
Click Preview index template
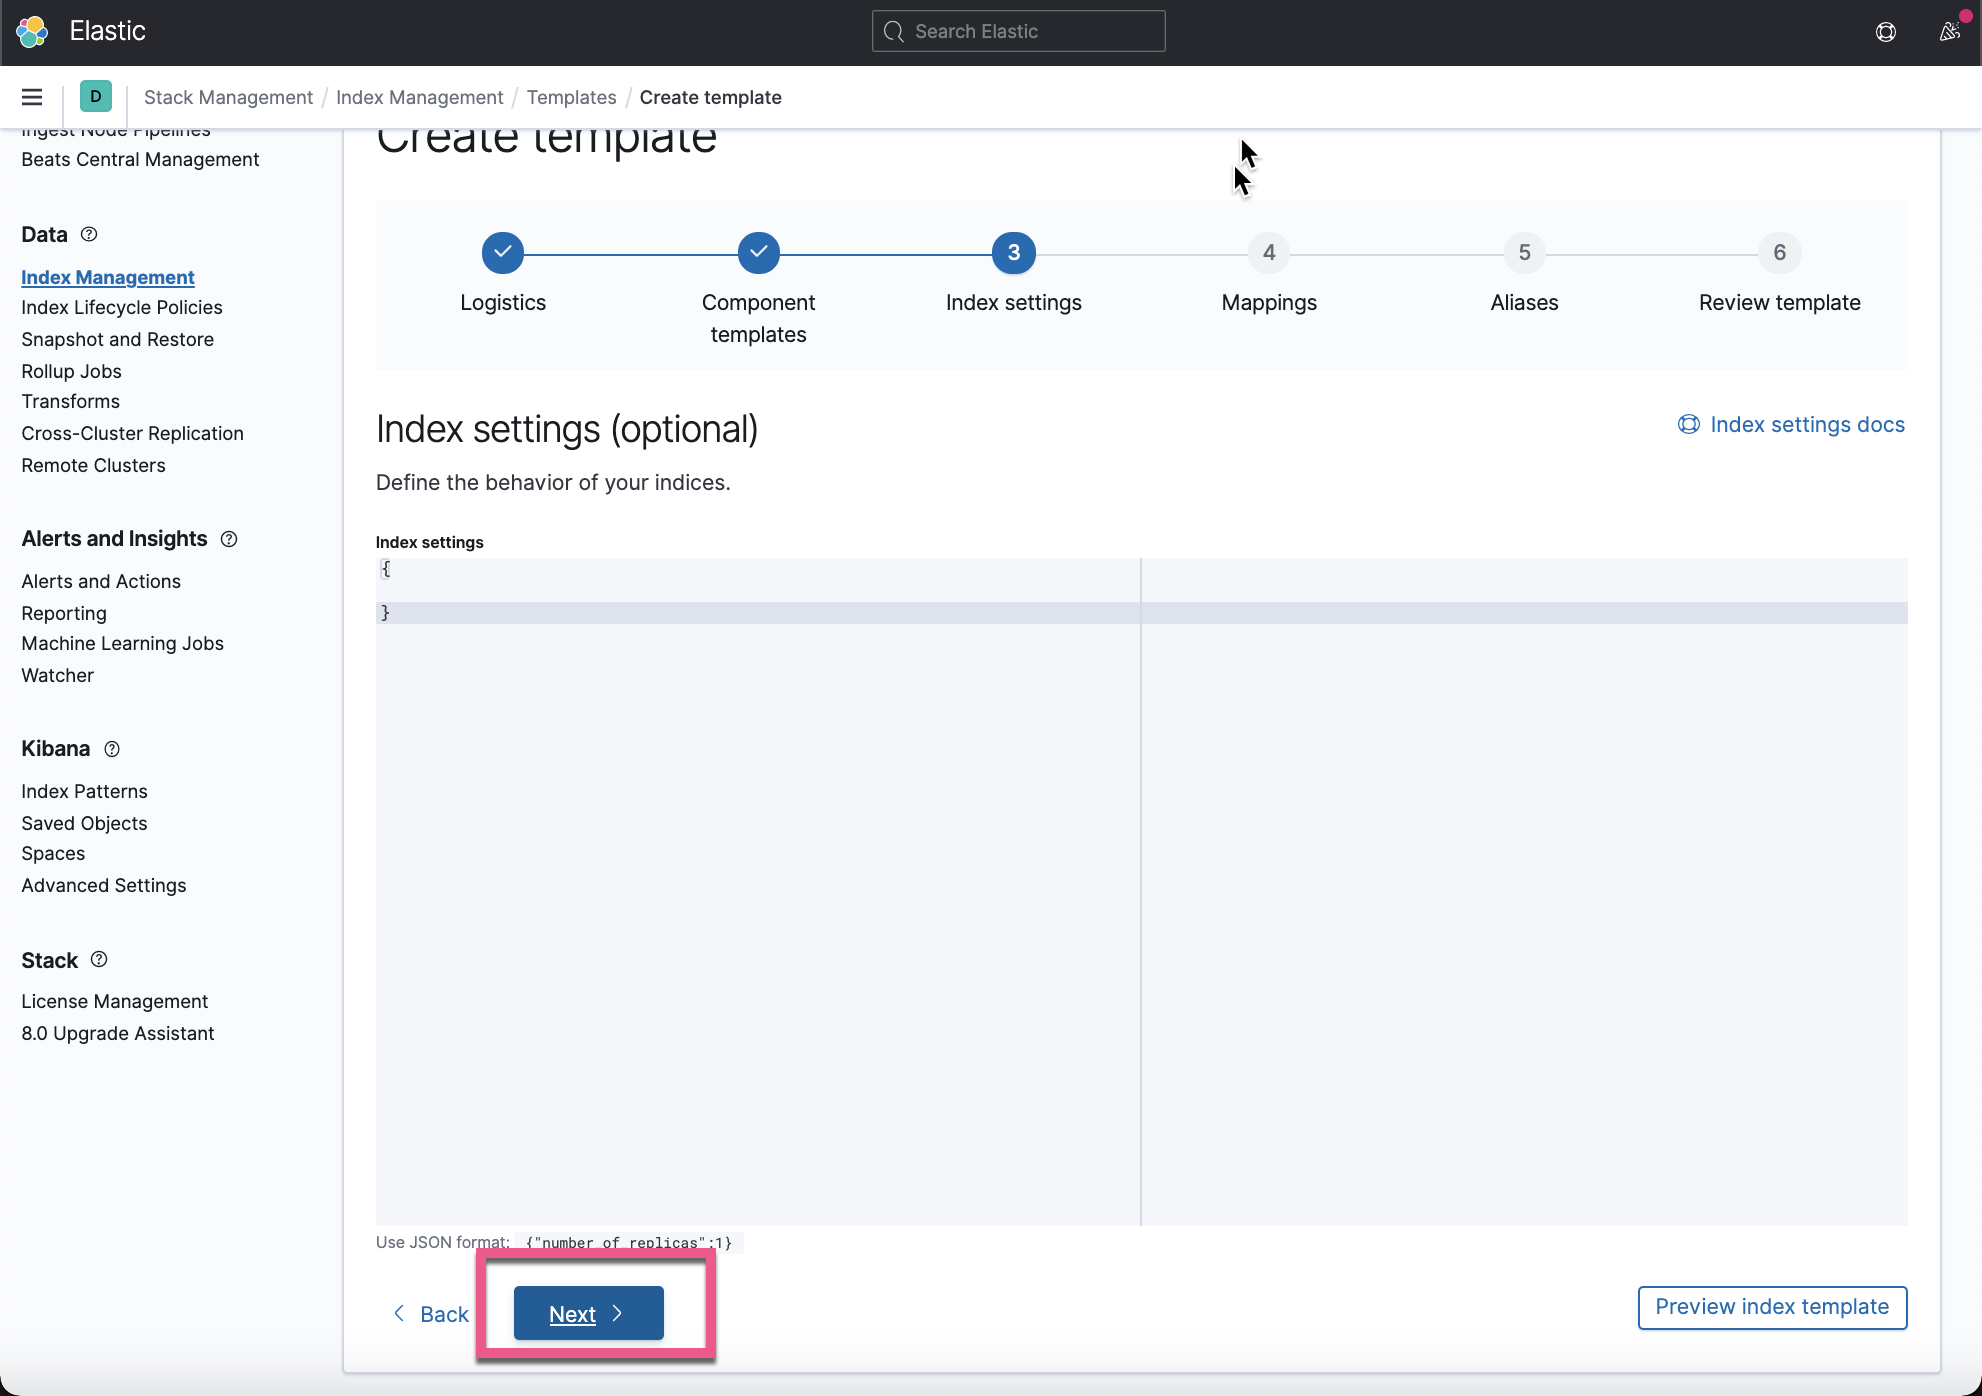click(x=1771, y=1307)
